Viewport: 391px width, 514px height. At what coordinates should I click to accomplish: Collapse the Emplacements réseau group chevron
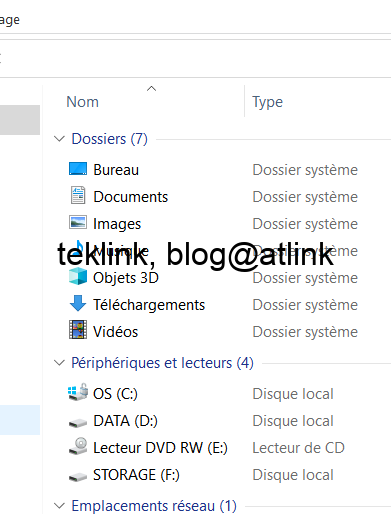point(59,506)
